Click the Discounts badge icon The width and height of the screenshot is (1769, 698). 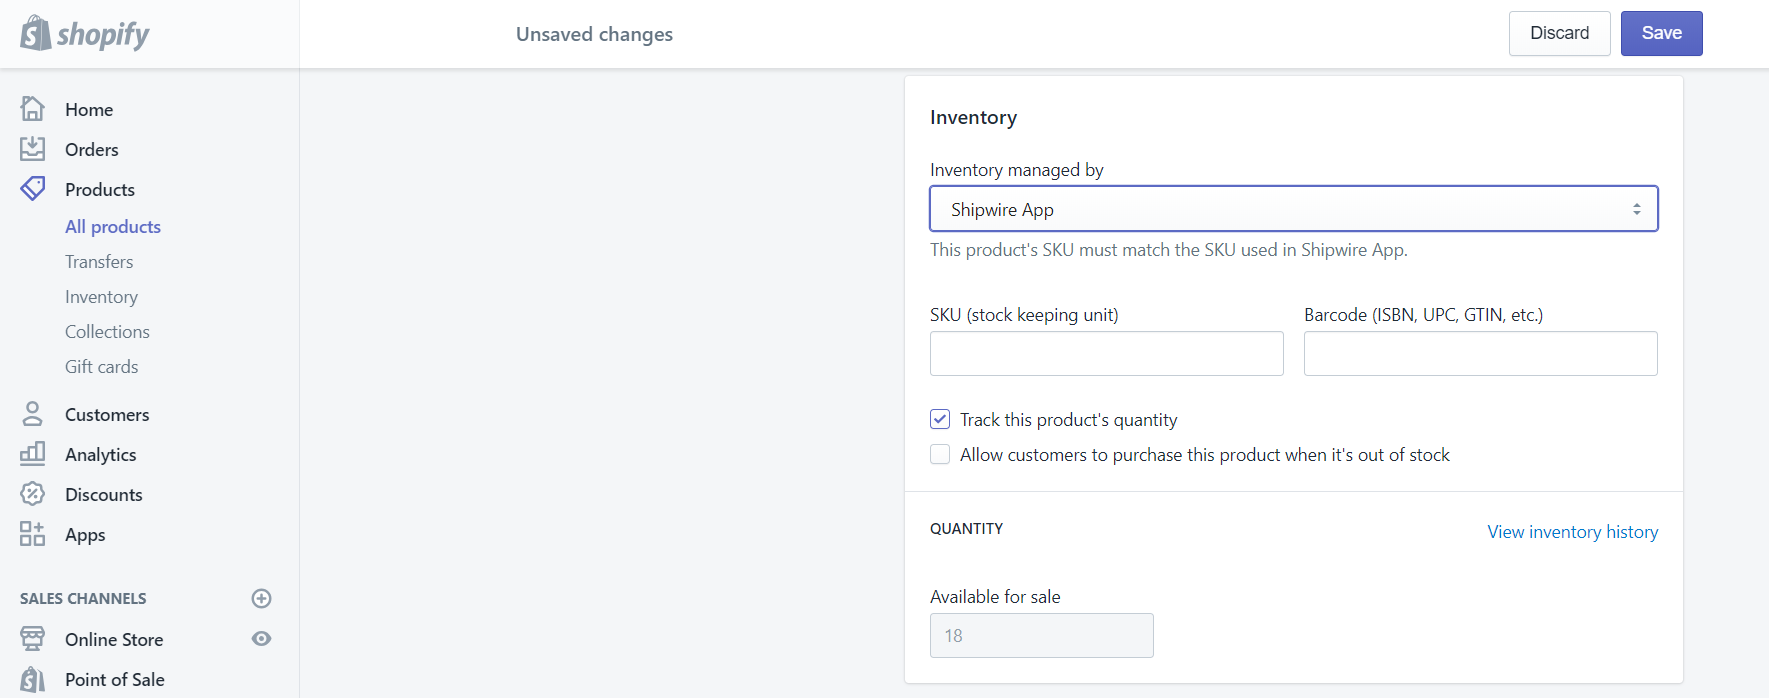point(33,494)
